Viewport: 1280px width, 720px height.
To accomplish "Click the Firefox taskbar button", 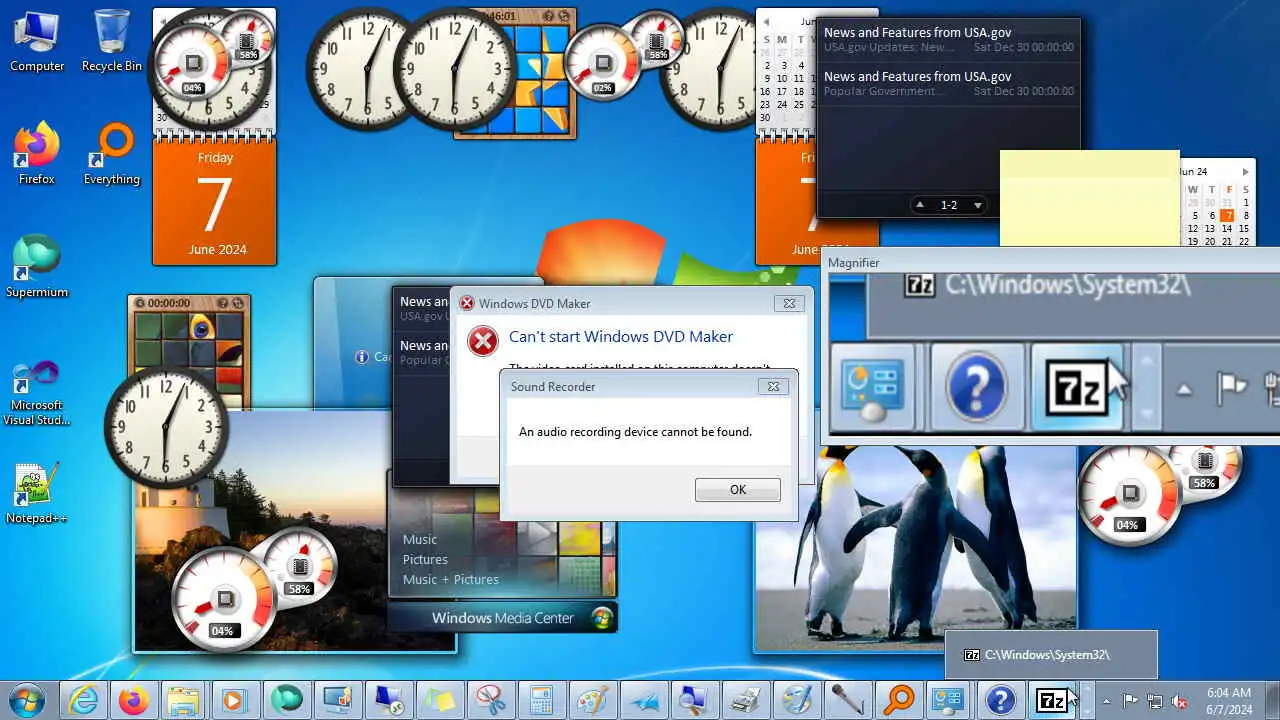I will (x=134, y=701).
